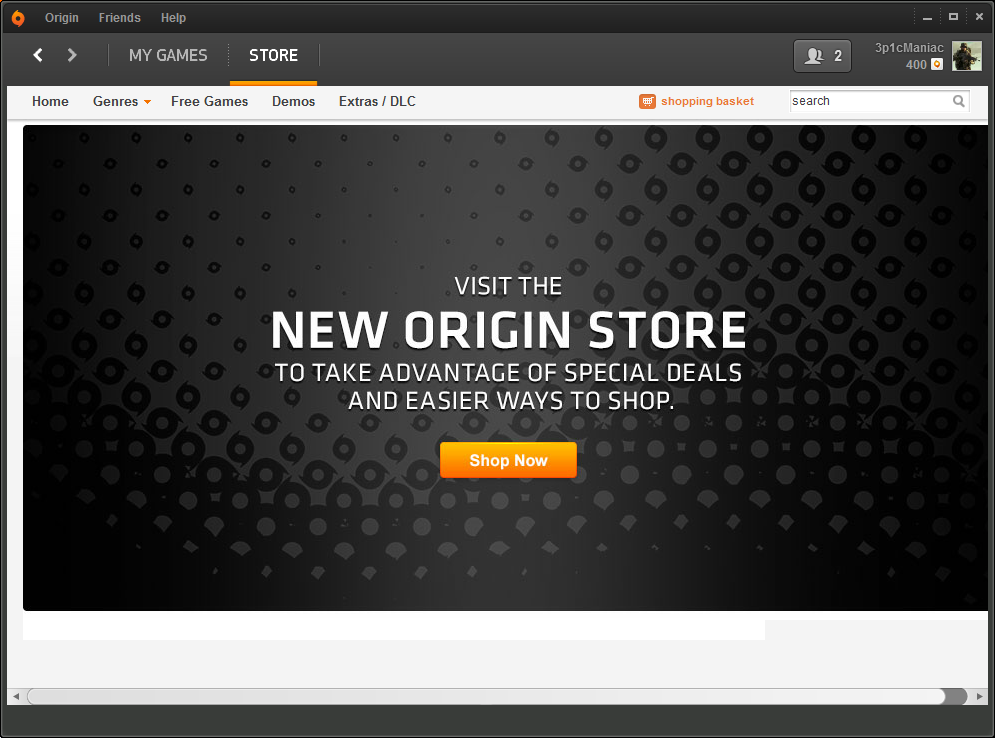Maximize the Origin window

[953, 17]
